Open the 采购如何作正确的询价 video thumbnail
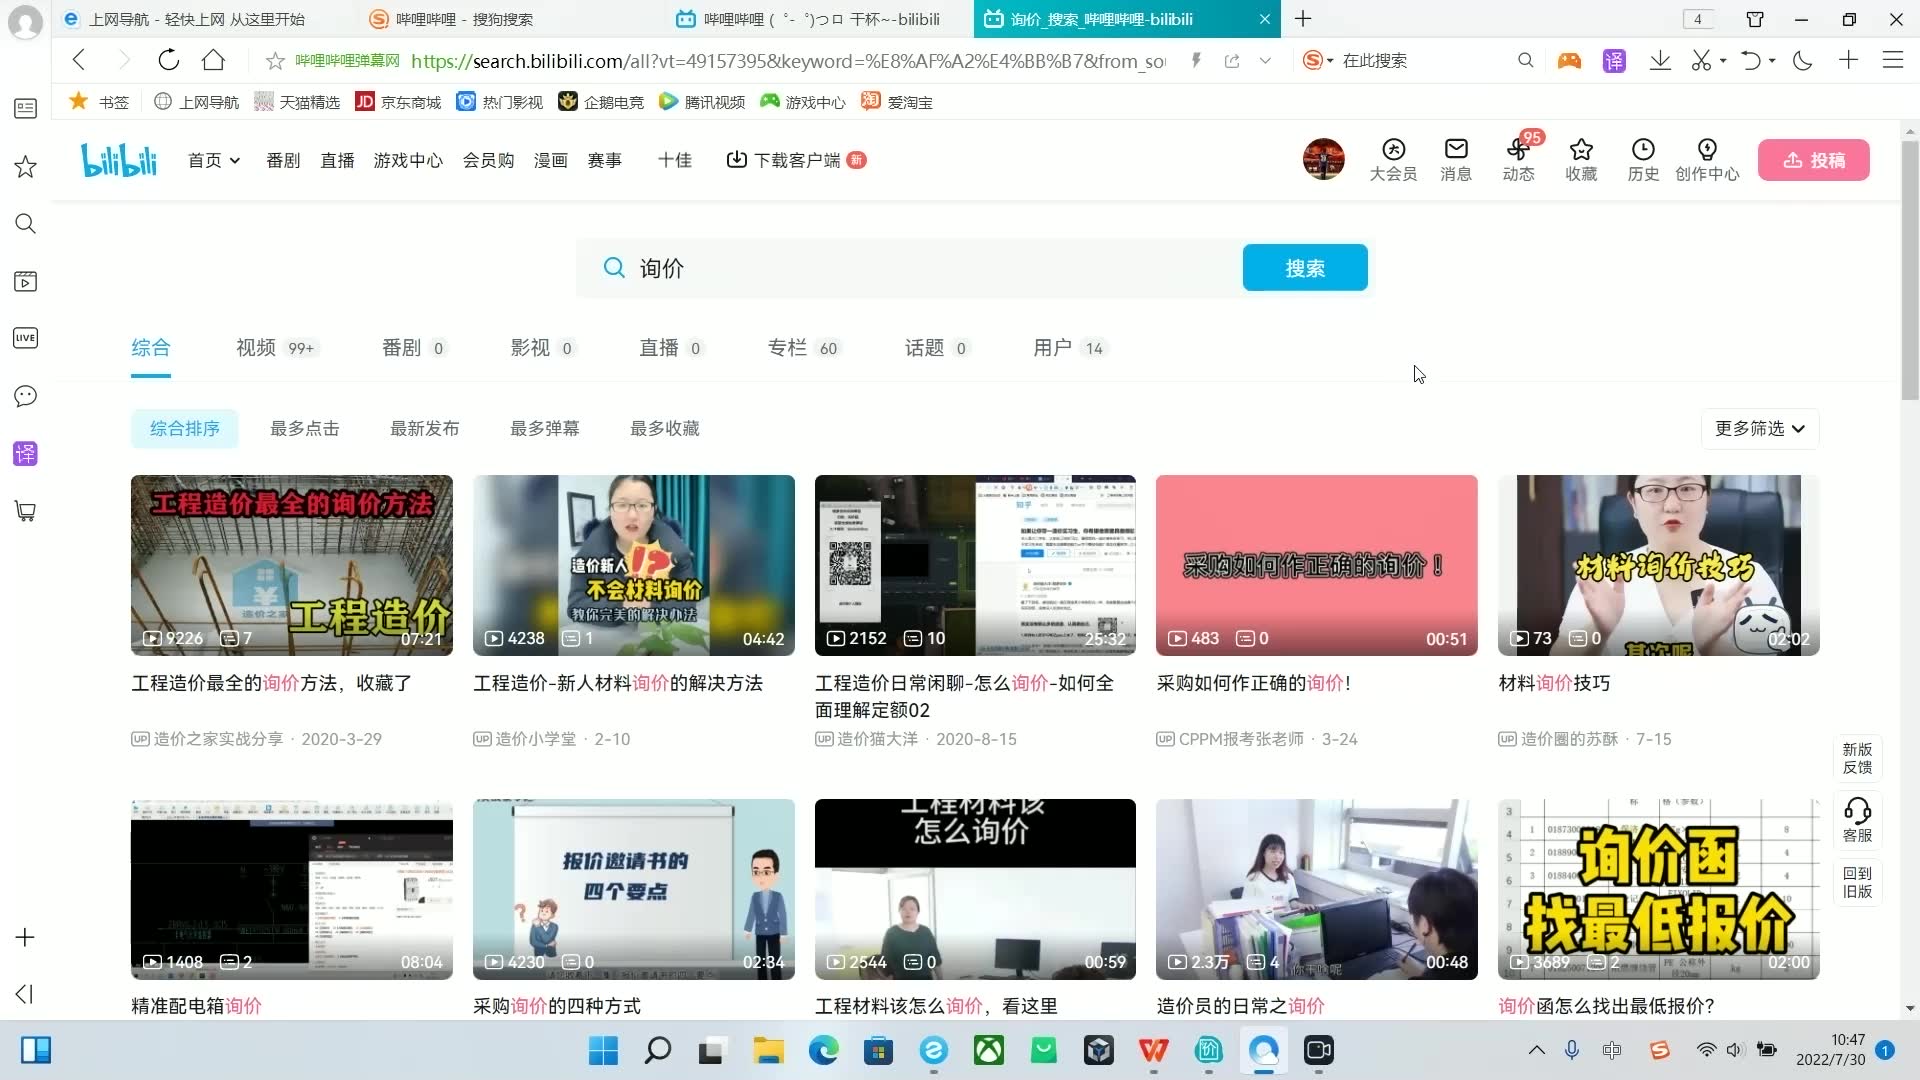The image size is (1920, 1080). tap(1316, 565)
